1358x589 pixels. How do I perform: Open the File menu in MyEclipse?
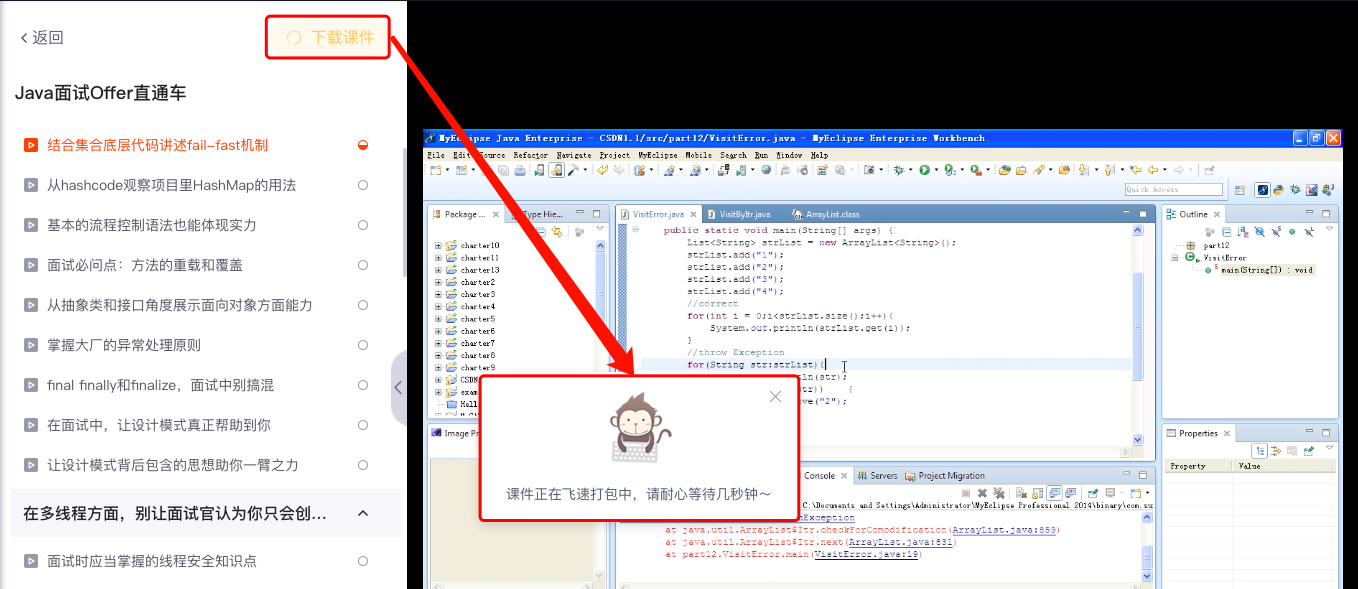(436, 155)
